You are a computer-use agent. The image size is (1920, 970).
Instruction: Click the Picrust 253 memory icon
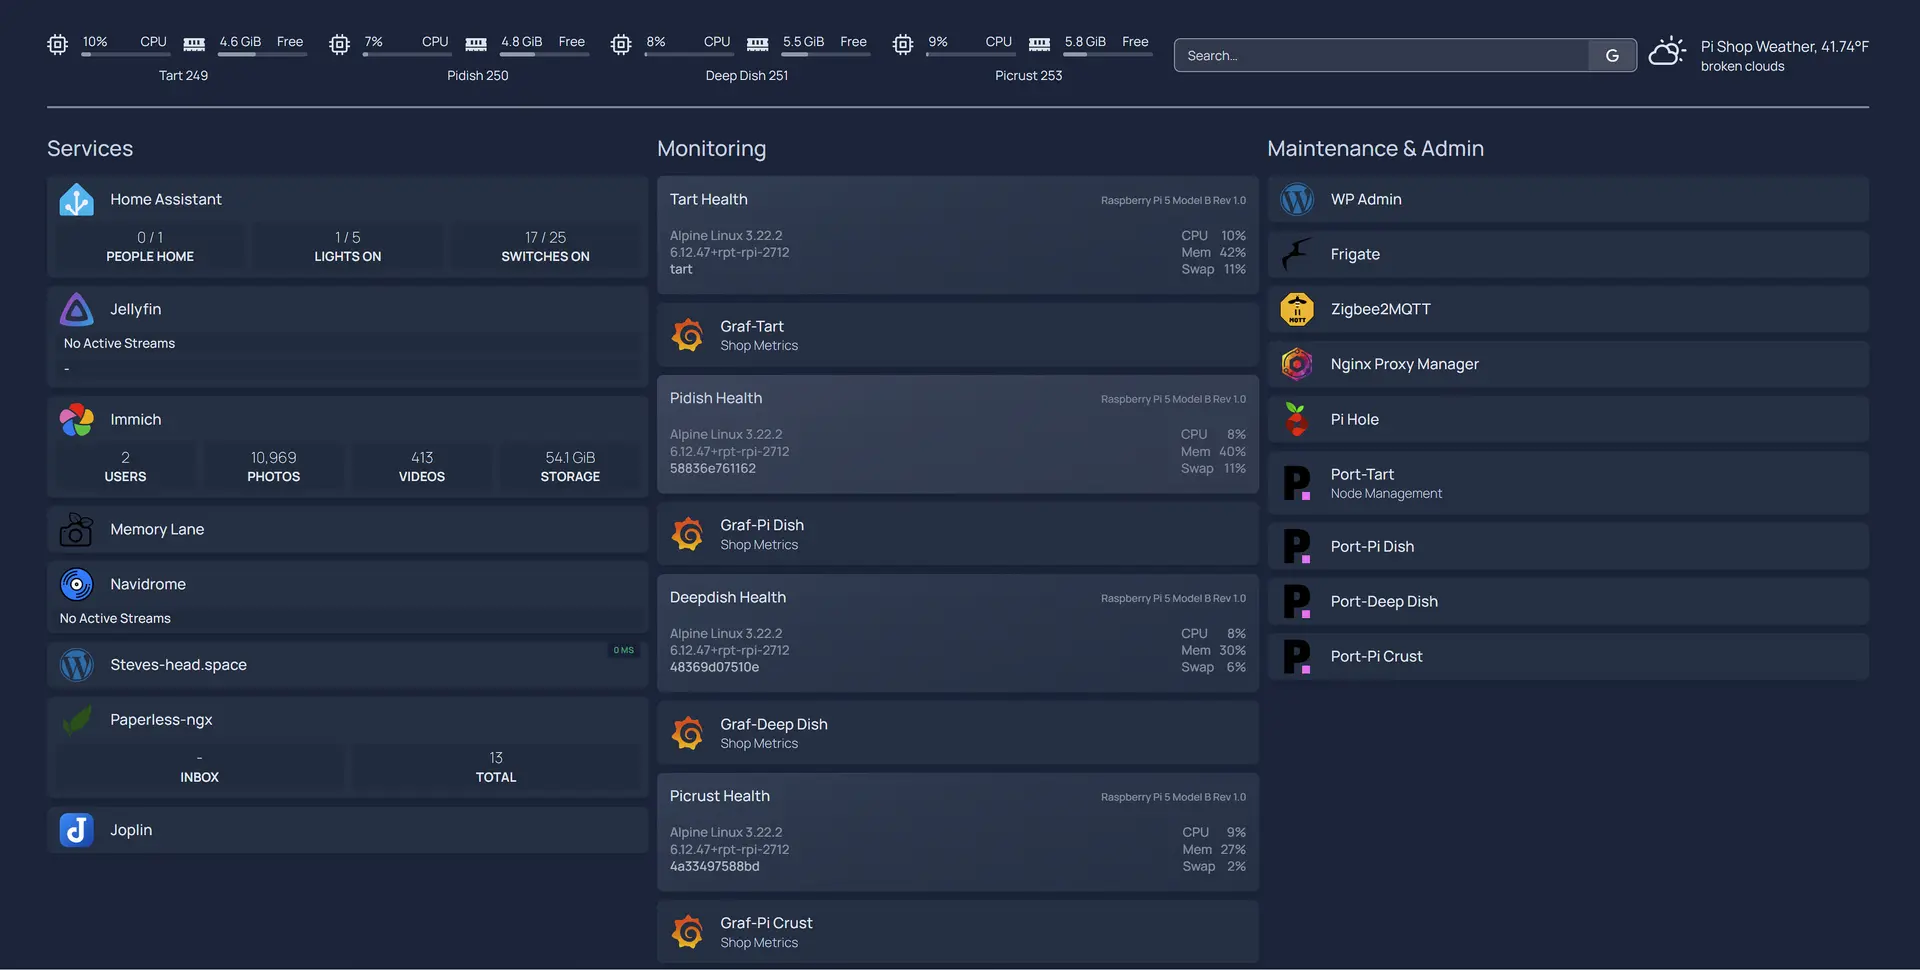1040,43
